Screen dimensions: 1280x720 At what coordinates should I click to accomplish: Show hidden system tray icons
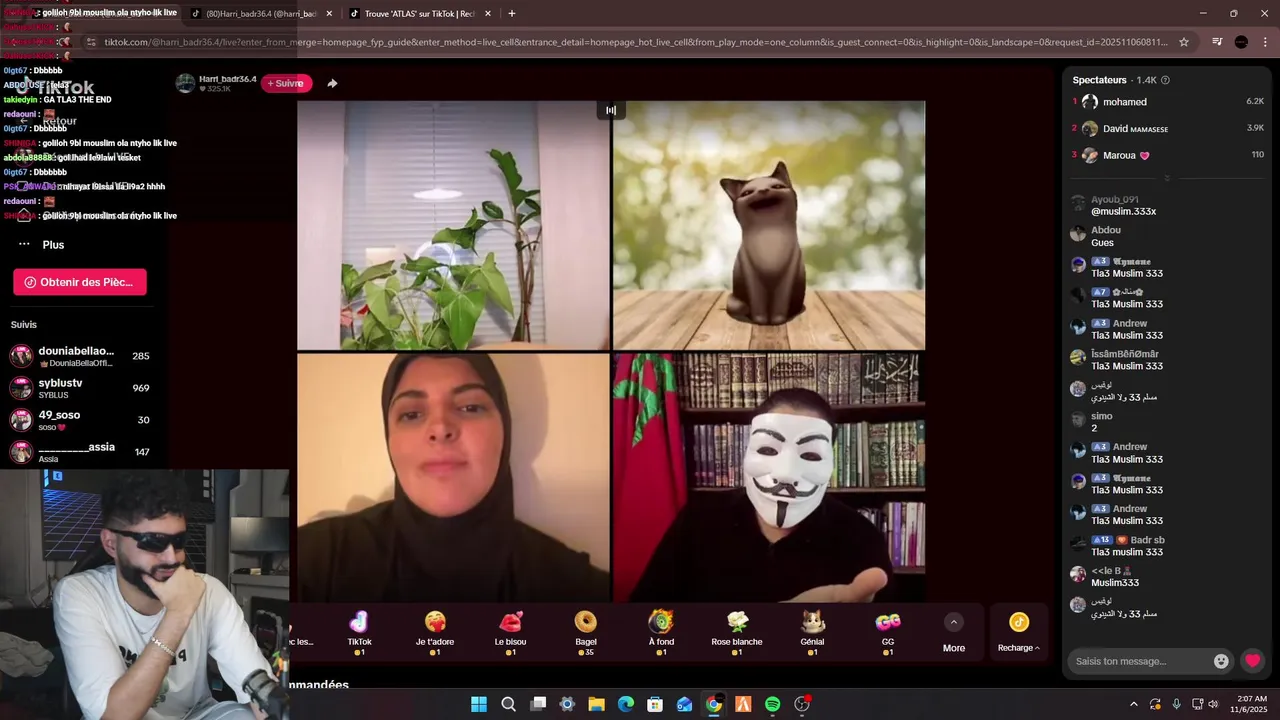pyautogui.click(x=1133, y=704)
